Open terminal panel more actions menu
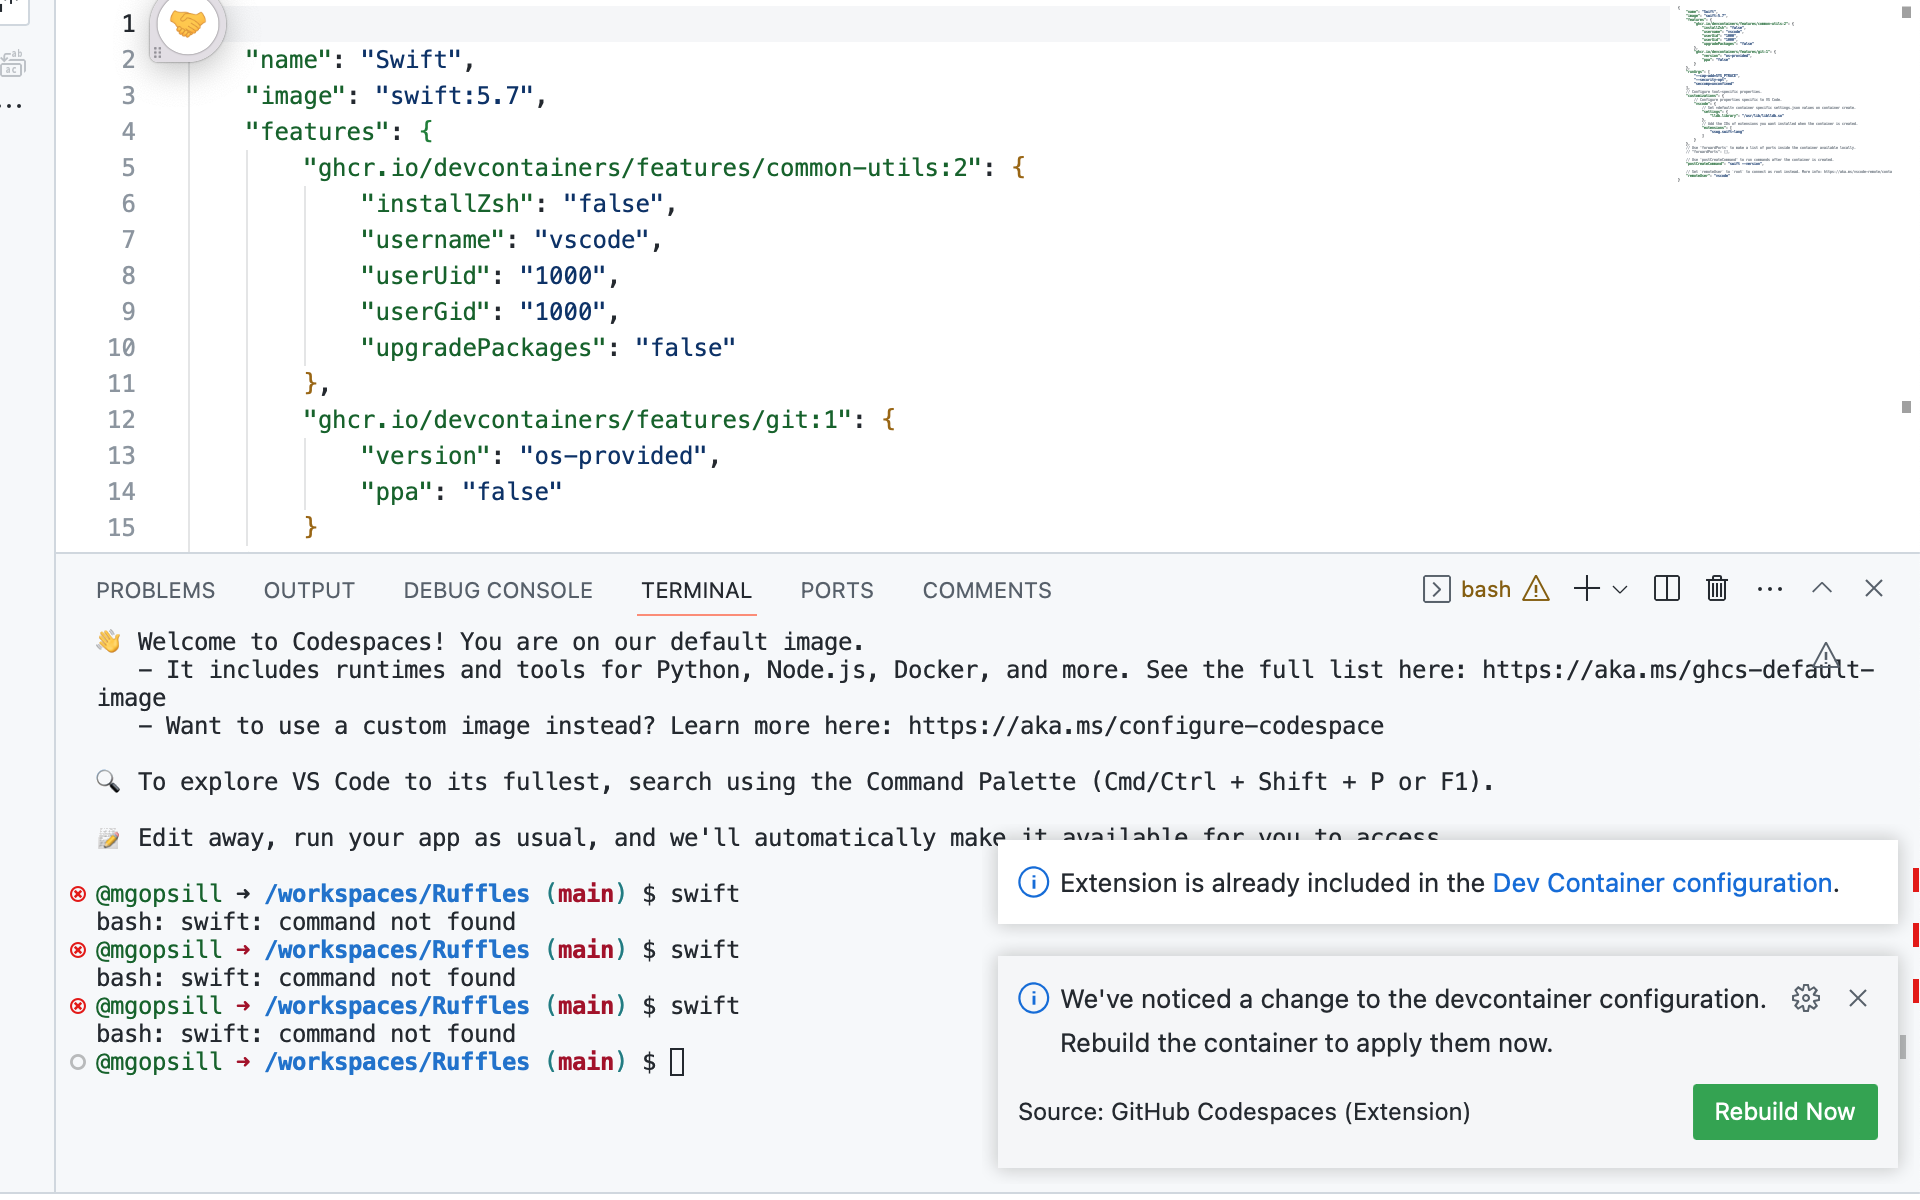The height and width of the screenshot is (1200, 1920). (1770, 589)
